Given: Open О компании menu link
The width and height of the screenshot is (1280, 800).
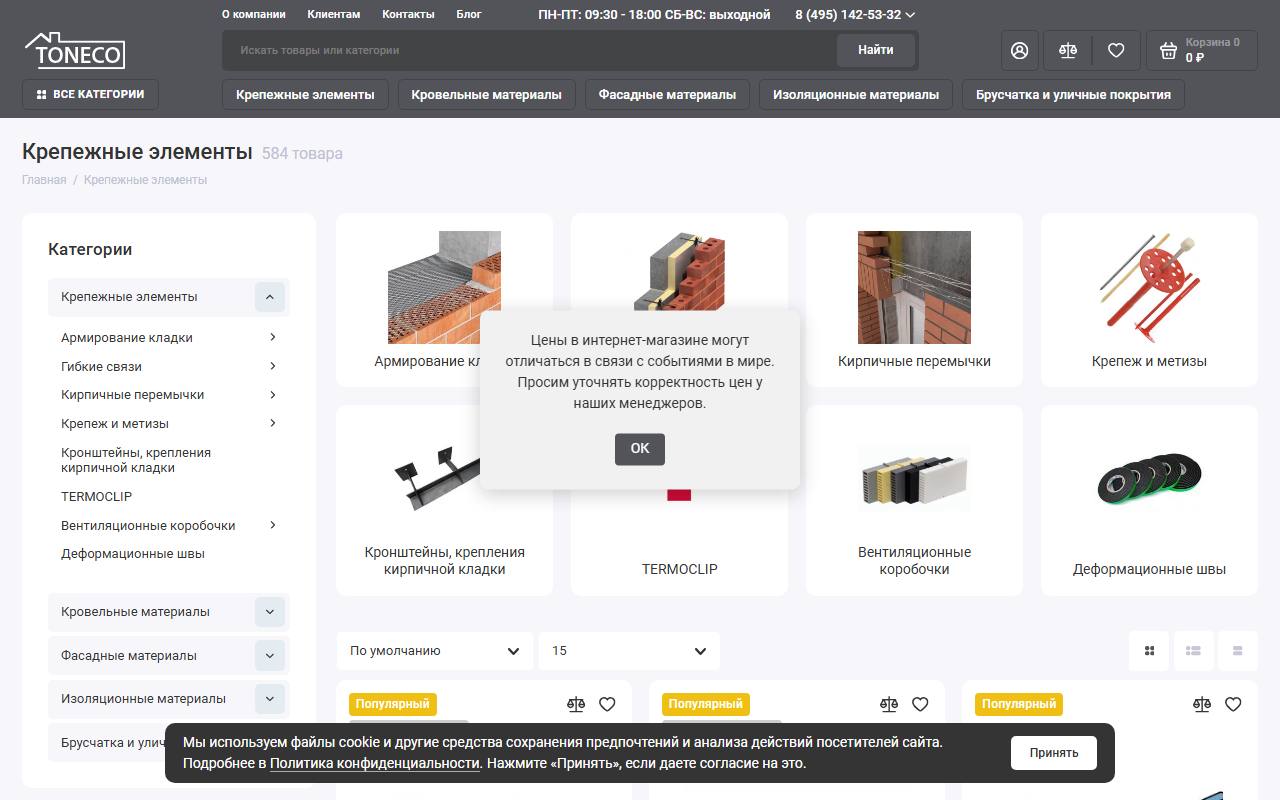Looking at the screenshot, I should pyautogui.click(x=253, y=14).
